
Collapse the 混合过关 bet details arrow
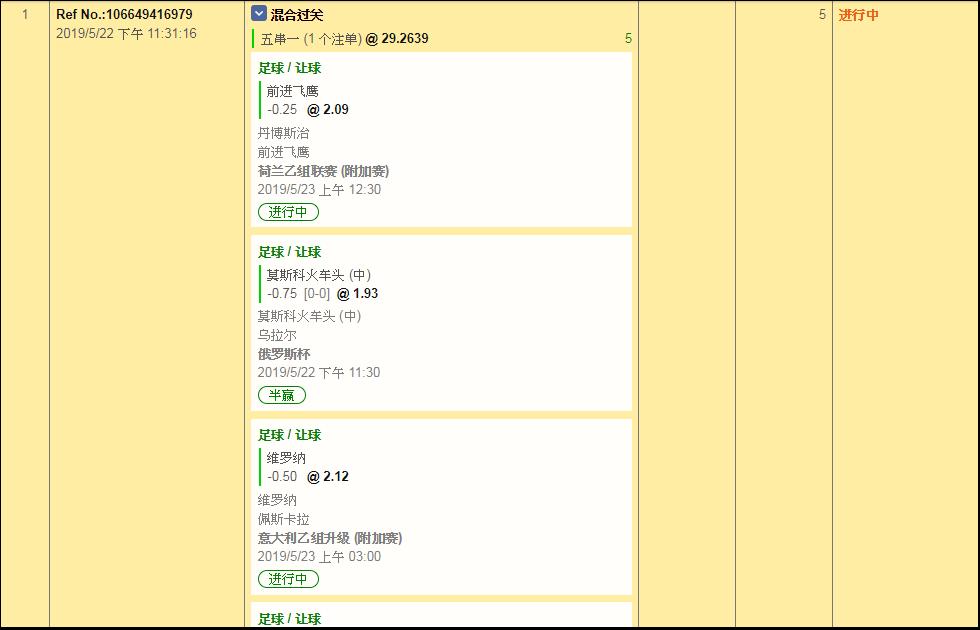(x=259, y=13)
